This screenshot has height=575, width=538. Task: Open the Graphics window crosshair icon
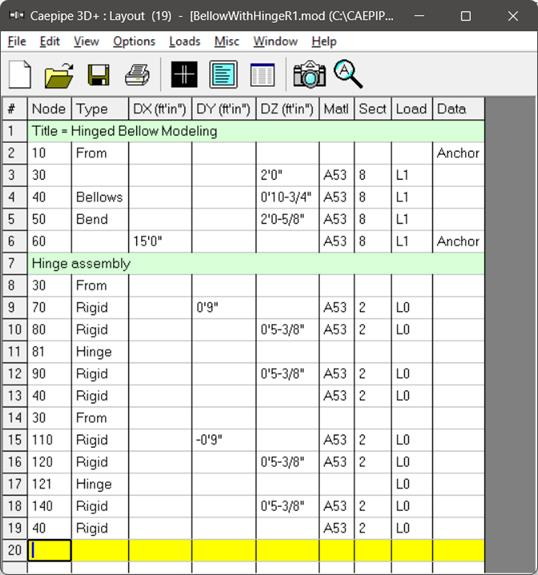pos(184,75)
